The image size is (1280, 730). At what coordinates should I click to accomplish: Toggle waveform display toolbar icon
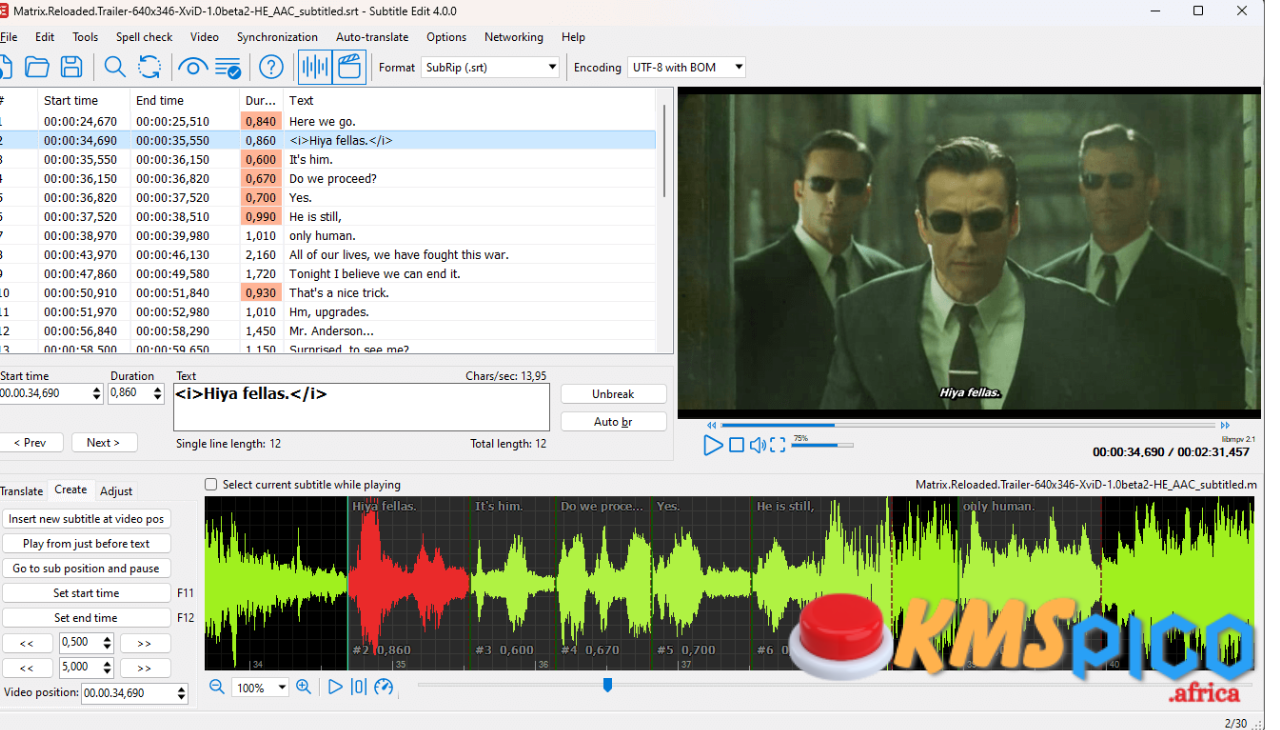[x=315, y=67]
